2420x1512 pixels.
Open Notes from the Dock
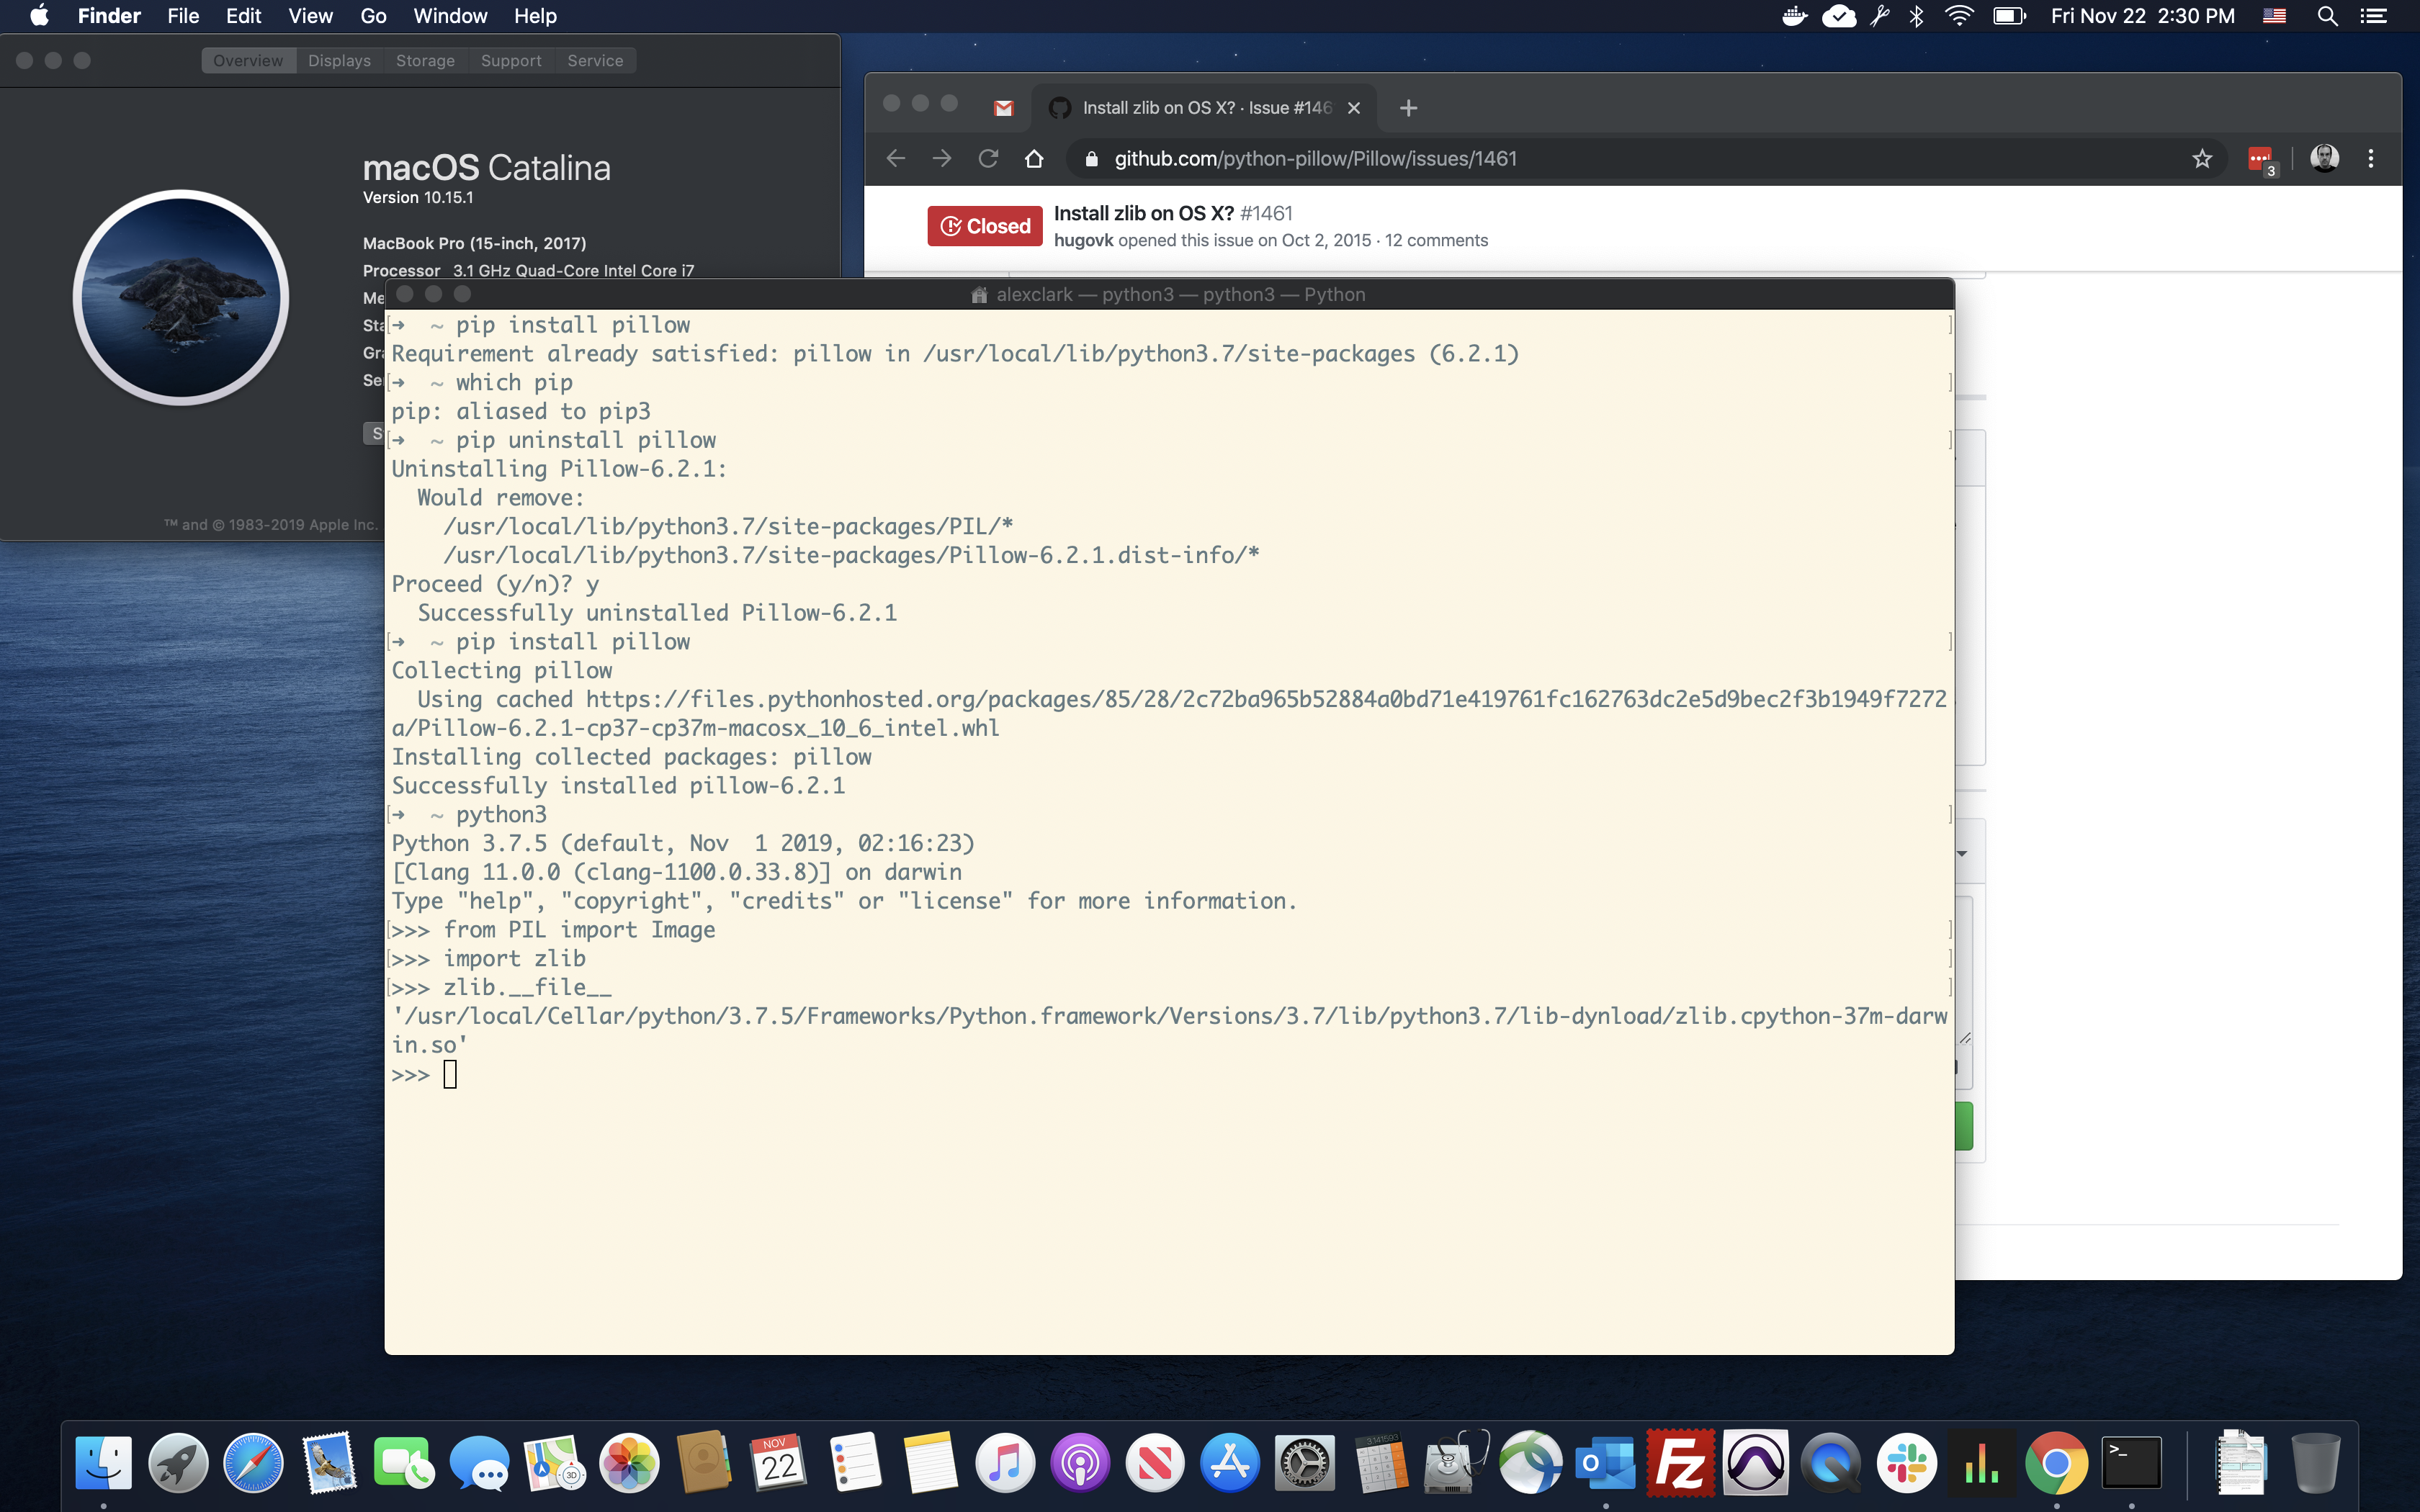[930, 1463]
